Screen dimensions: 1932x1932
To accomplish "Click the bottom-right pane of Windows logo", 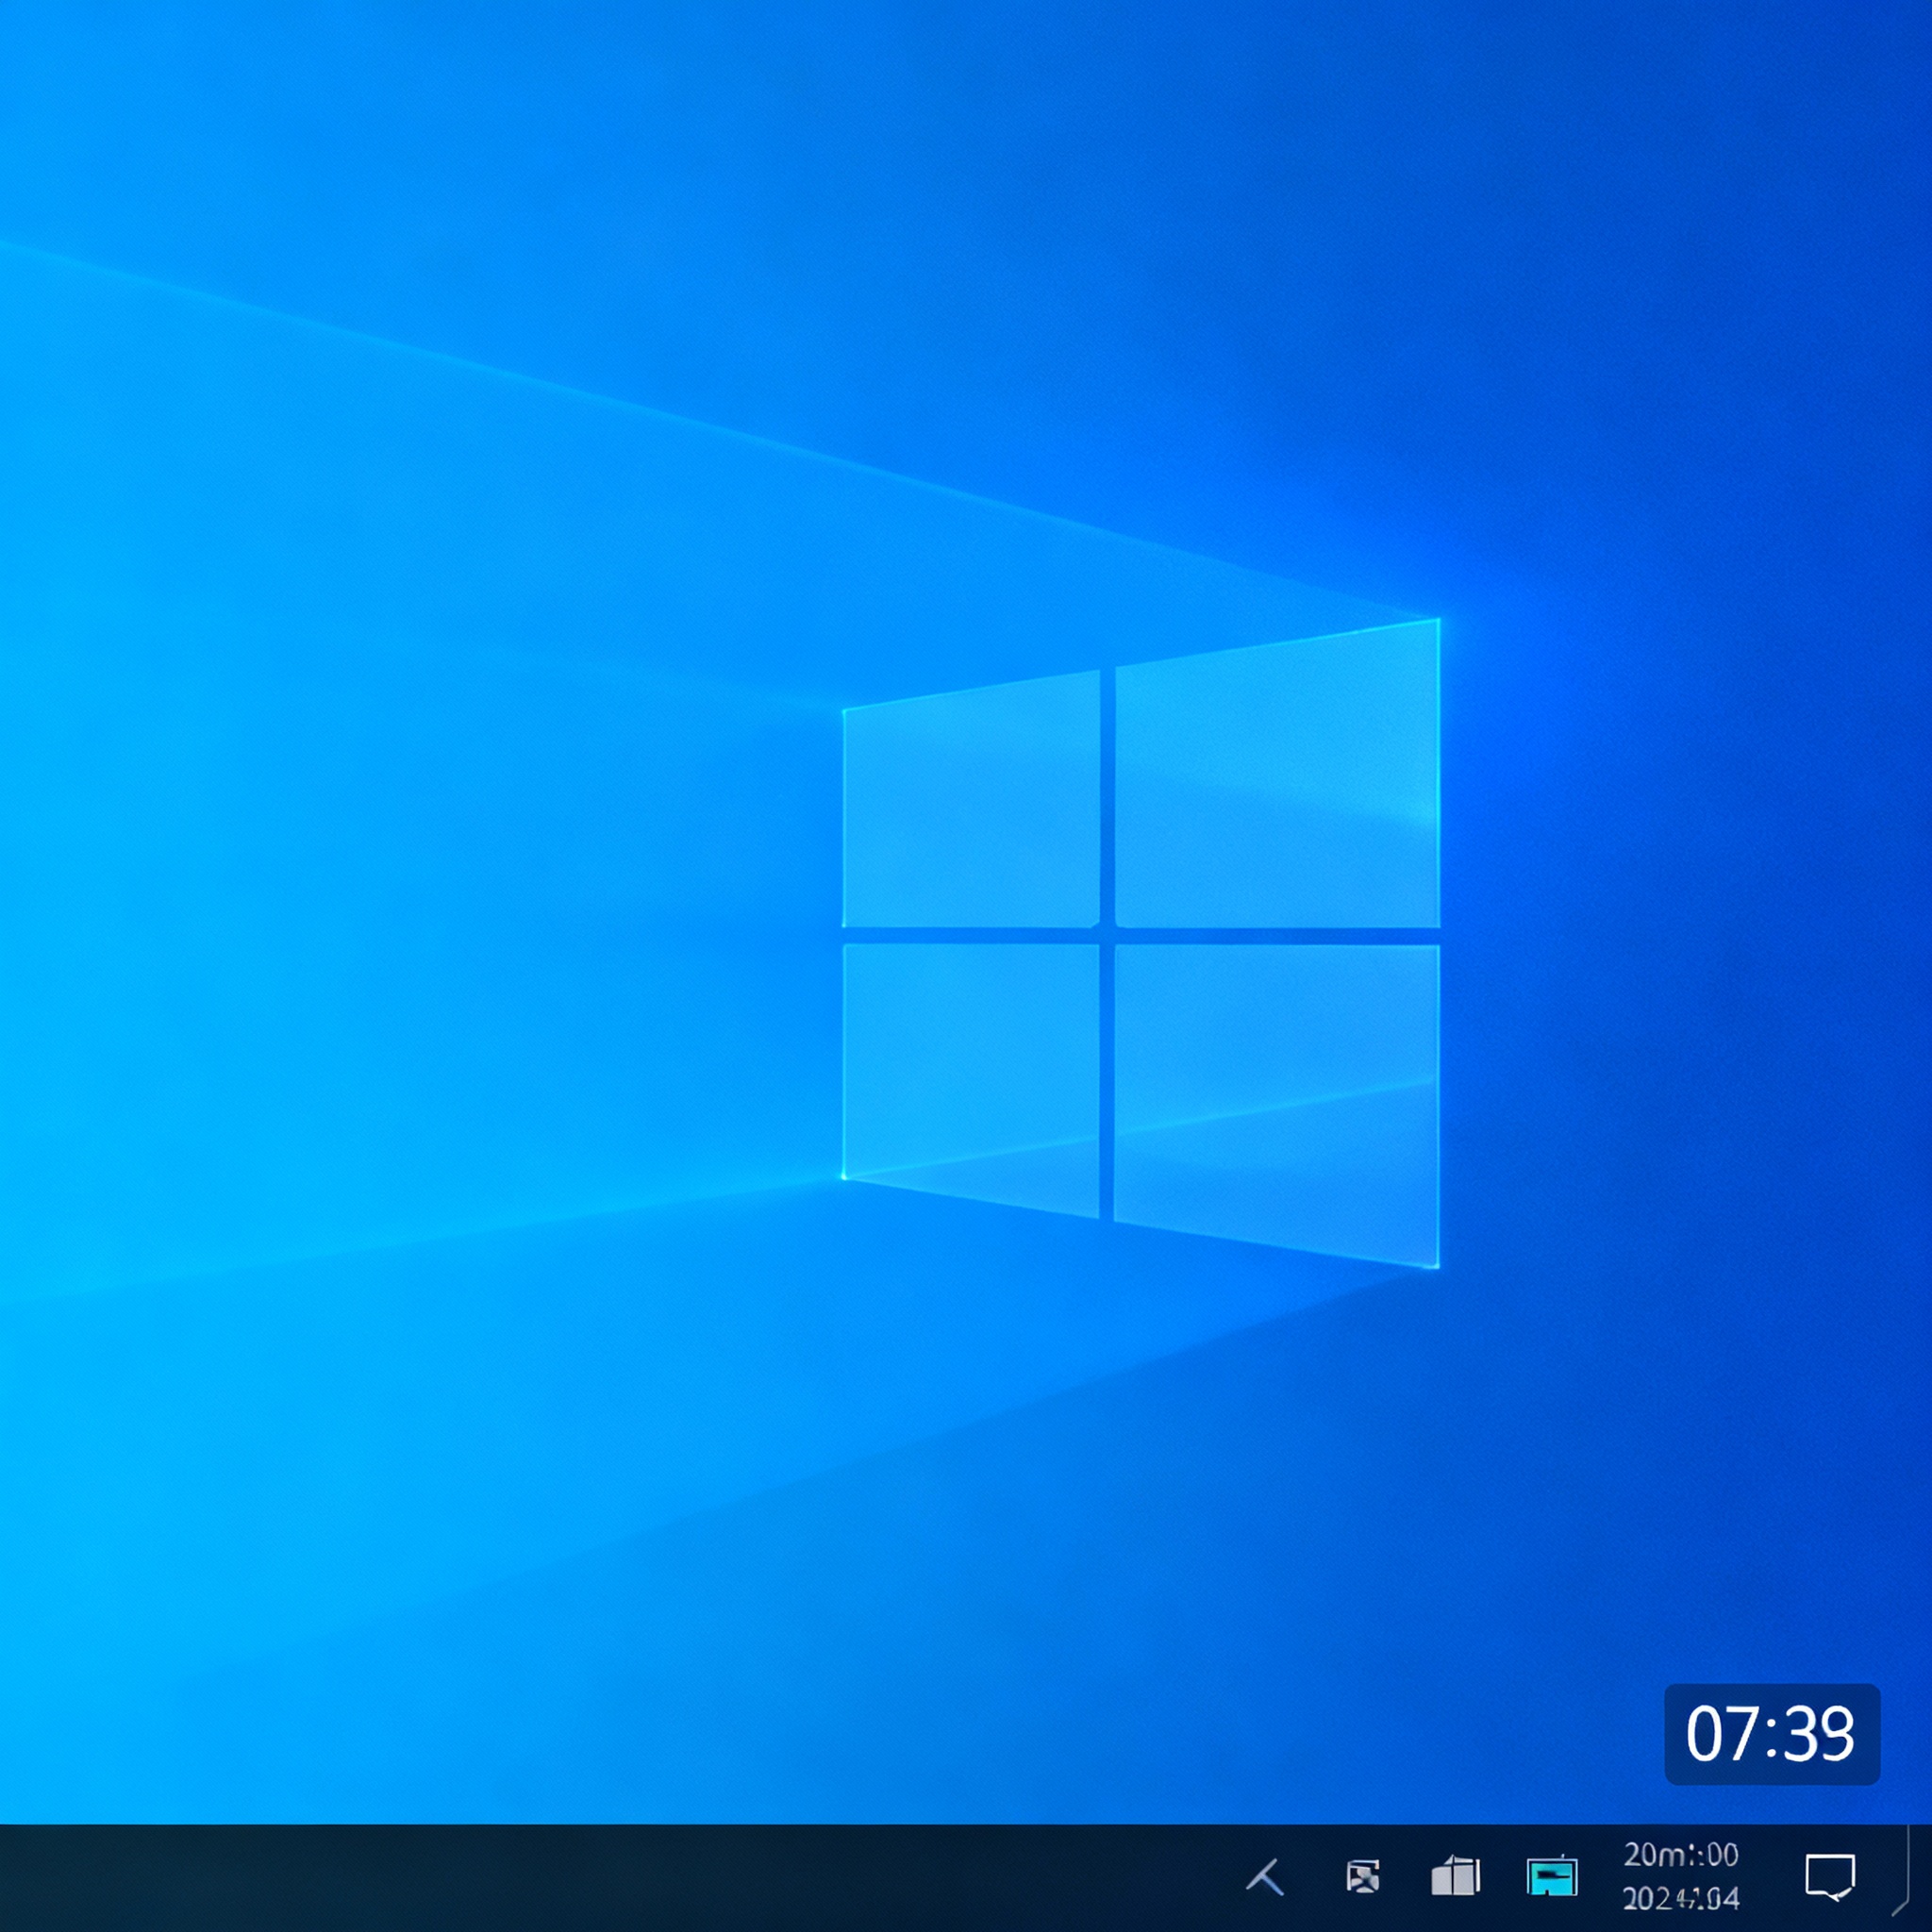I will pos(1277,1100).
